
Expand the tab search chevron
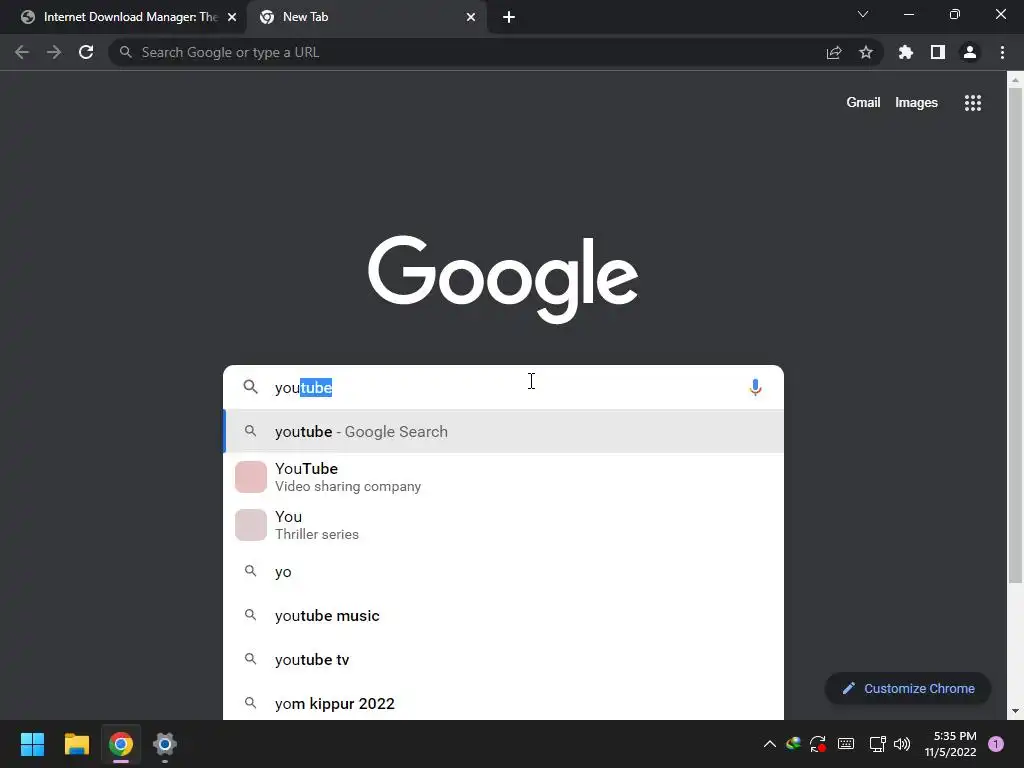863,14
